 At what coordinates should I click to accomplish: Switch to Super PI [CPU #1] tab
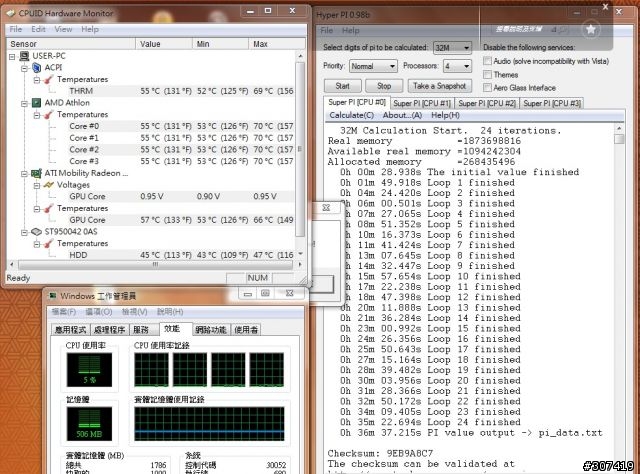422,103
